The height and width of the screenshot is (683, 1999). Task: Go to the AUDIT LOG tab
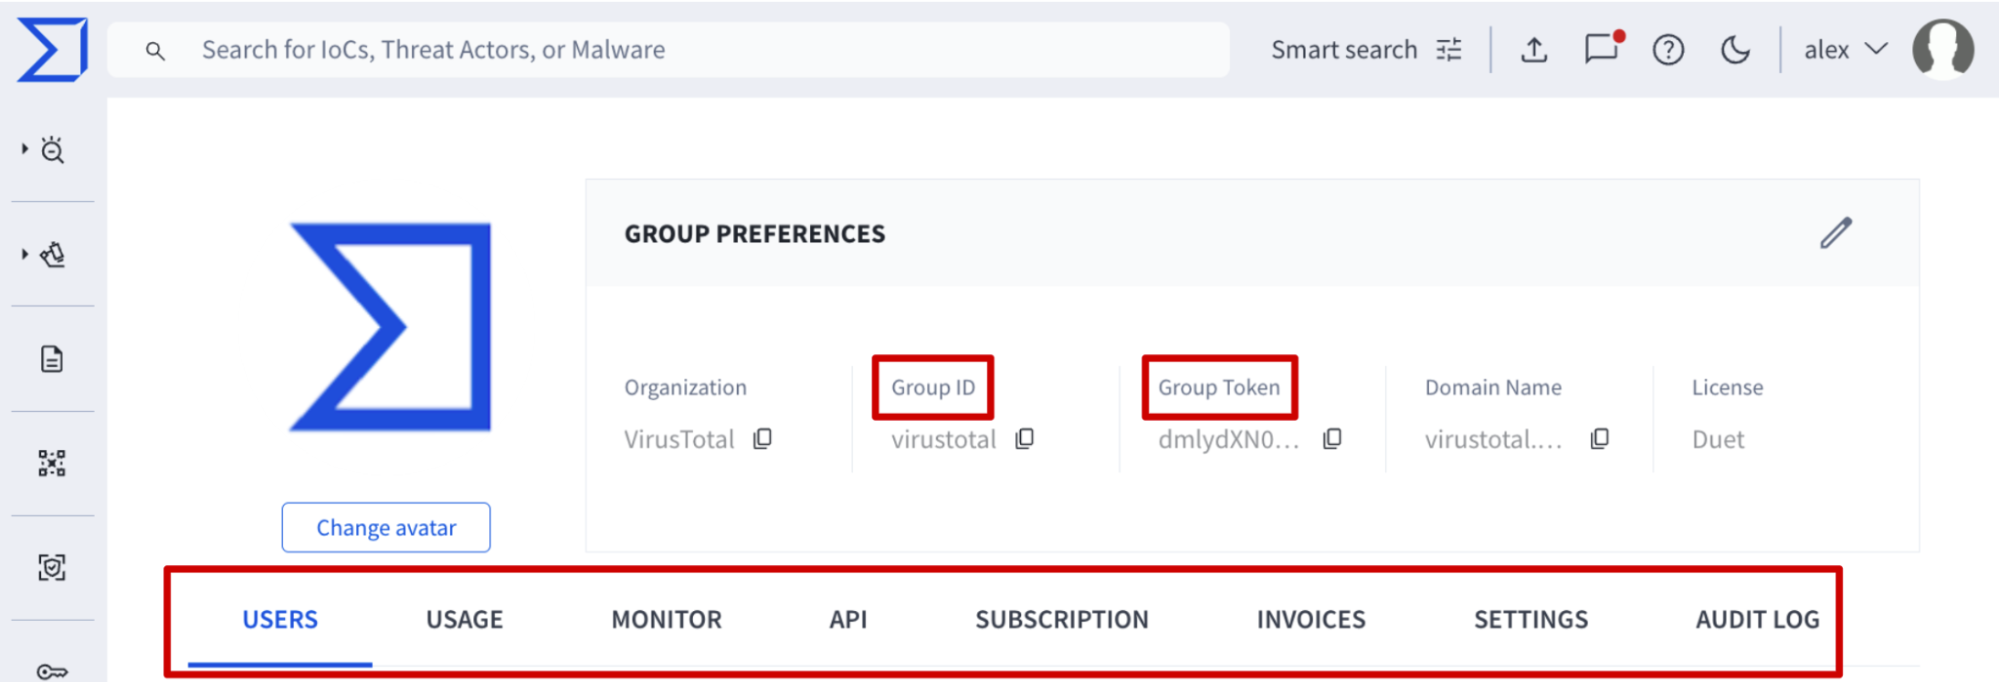(1758, 620)
